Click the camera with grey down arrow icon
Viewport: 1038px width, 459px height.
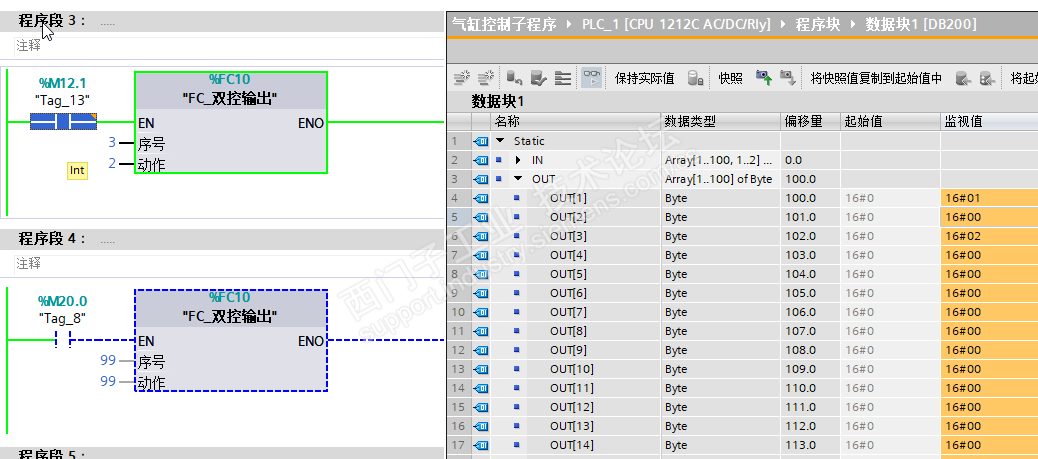787,78
